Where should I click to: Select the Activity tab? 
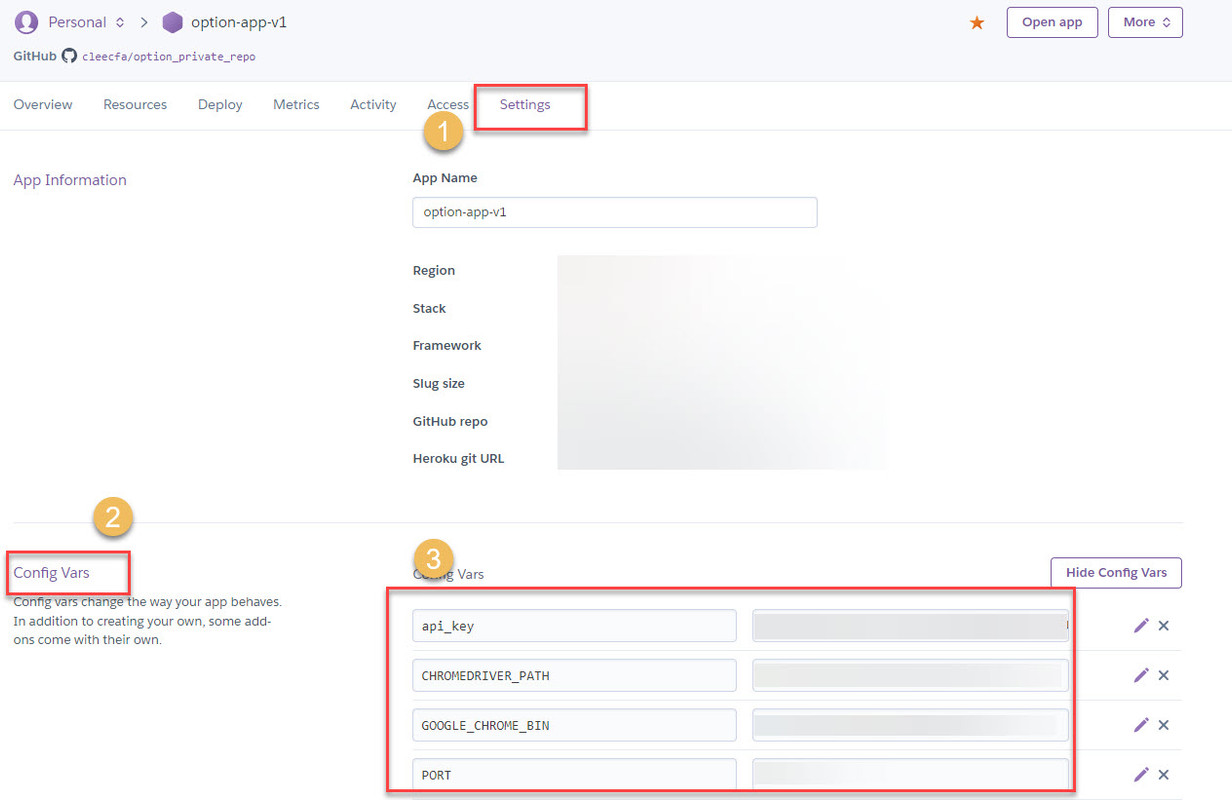point(373,104)
